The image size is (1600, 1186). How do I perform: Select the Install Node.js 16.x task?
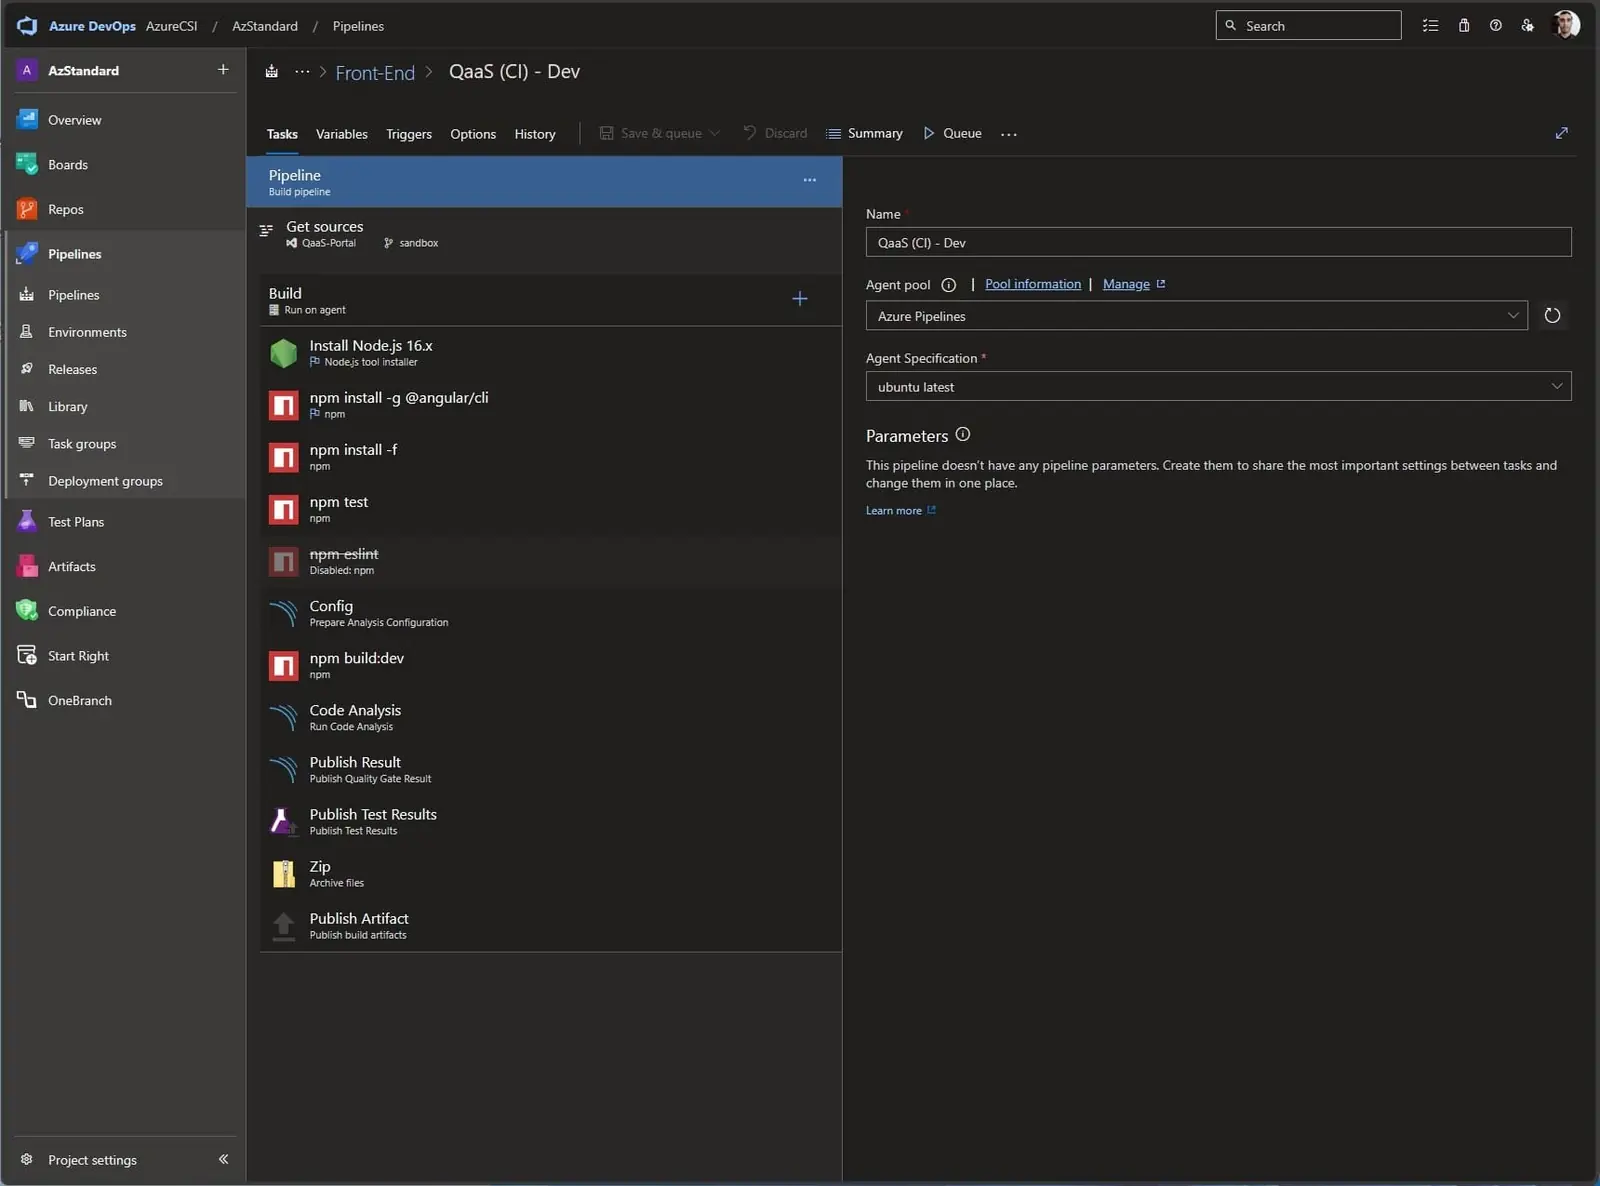coord(550,353)
